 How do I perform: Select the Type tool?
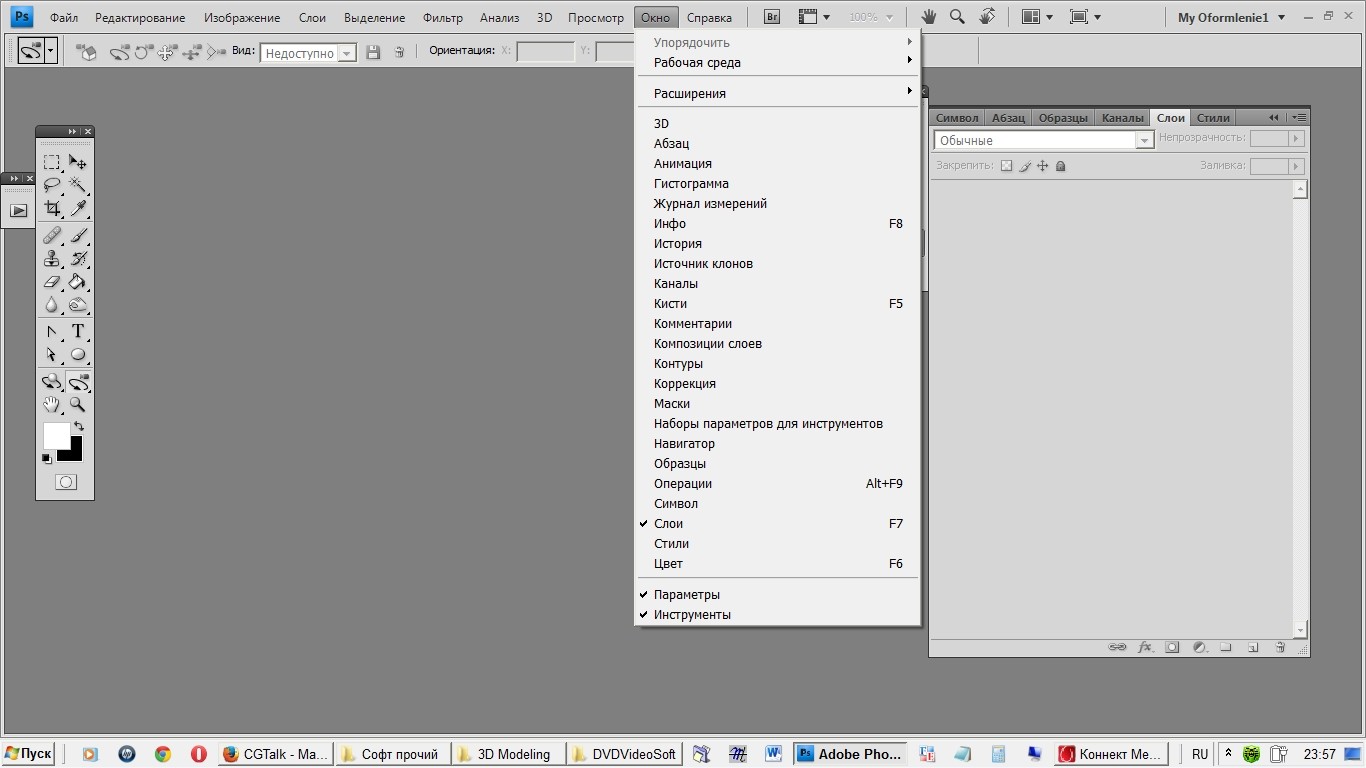78,332
